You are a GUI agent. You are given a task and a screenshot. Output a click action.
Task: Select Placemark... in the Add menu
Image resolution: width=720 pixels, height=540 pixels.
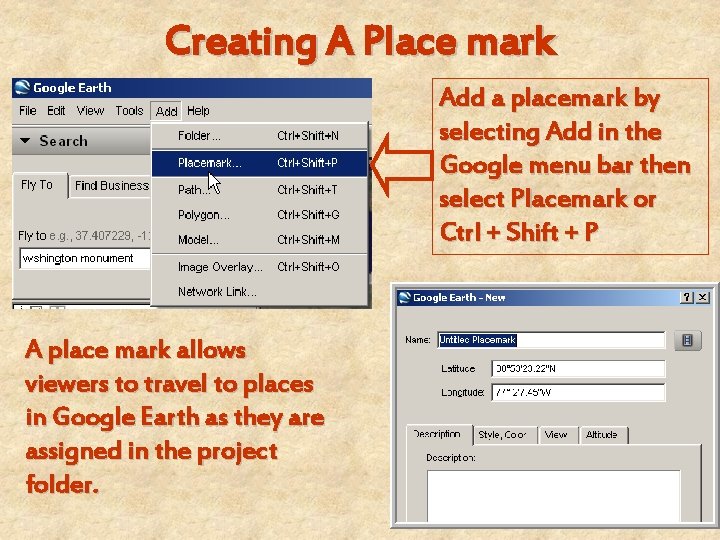tap(260, 163)
